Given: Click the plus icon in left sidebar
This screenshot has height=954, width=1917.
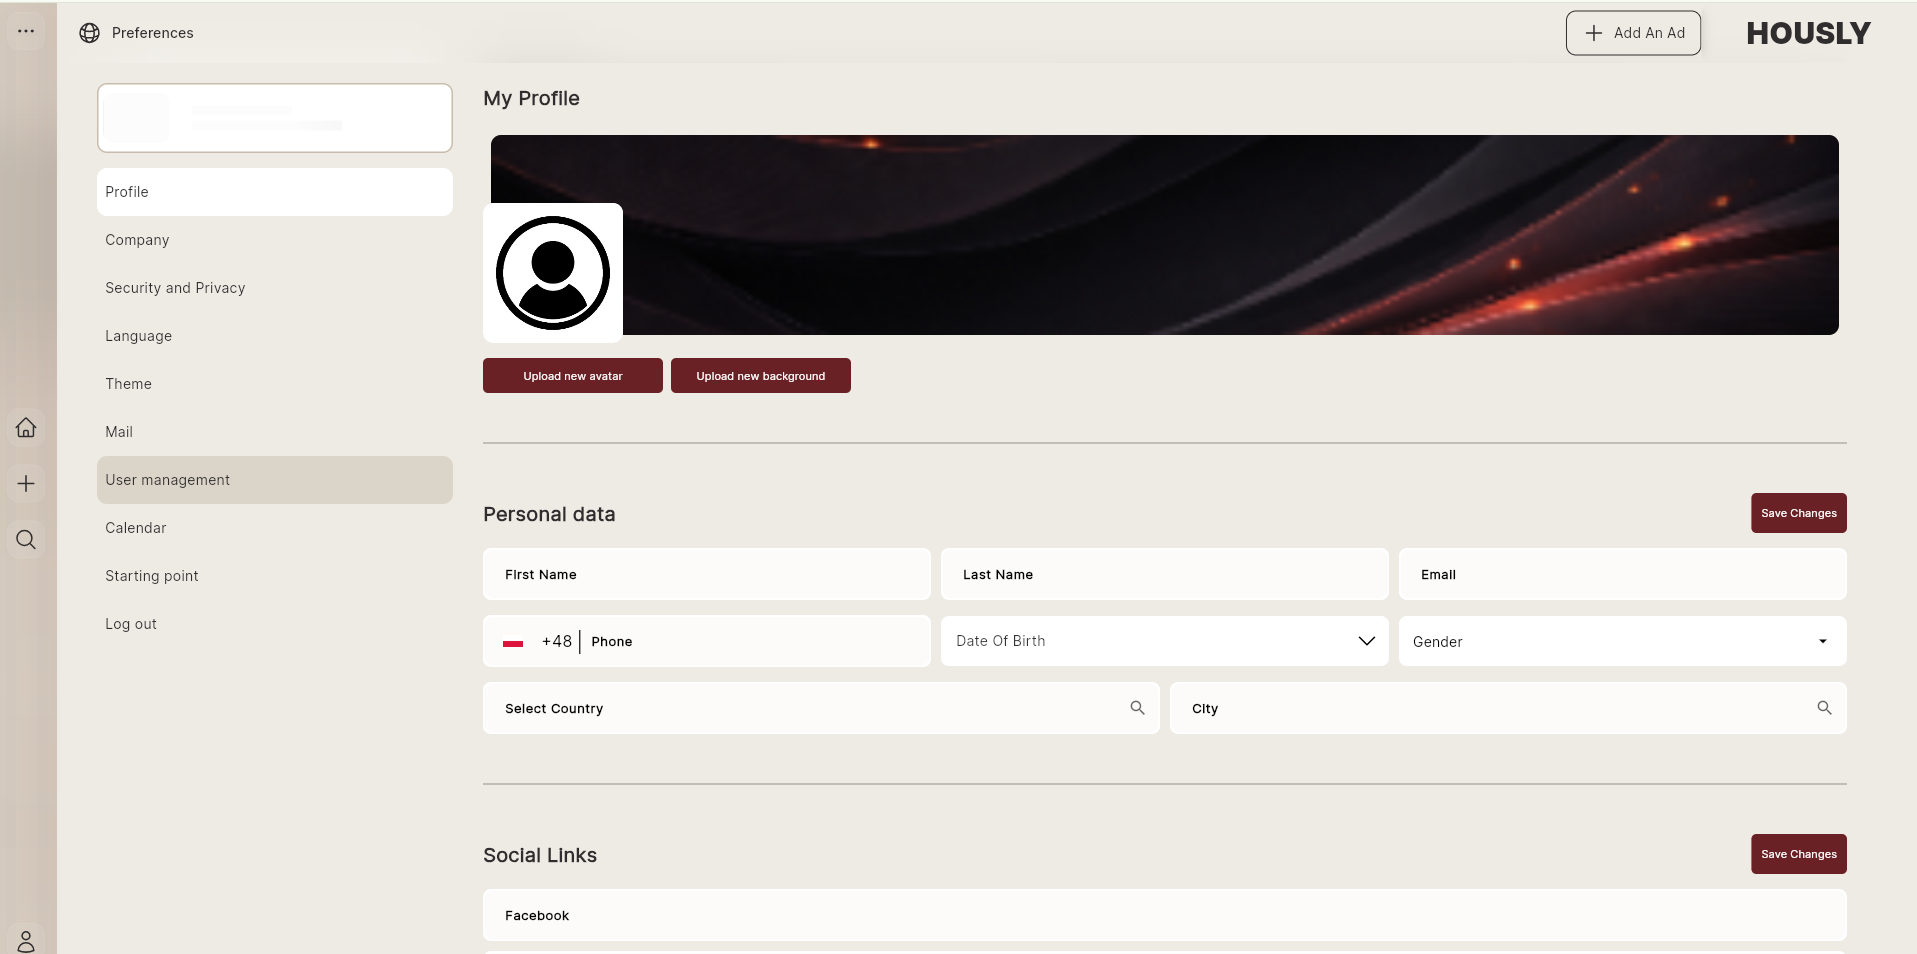Looking at the screenshot, I should coord(26,484).
